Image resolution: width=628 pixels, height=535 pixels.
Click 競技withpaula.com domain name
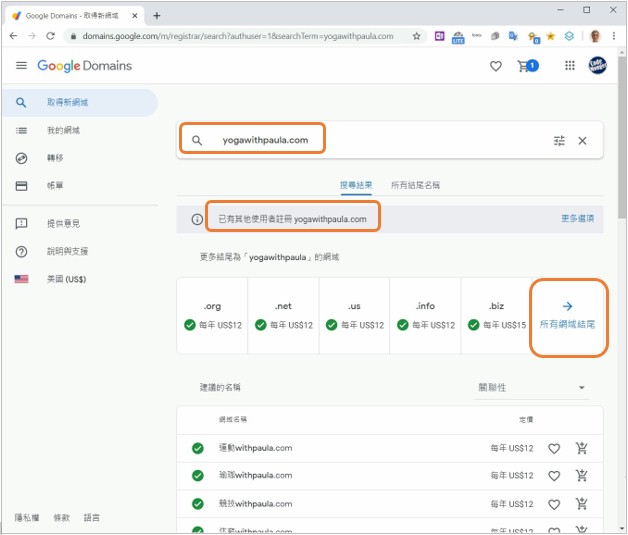(x=256, y=504)
